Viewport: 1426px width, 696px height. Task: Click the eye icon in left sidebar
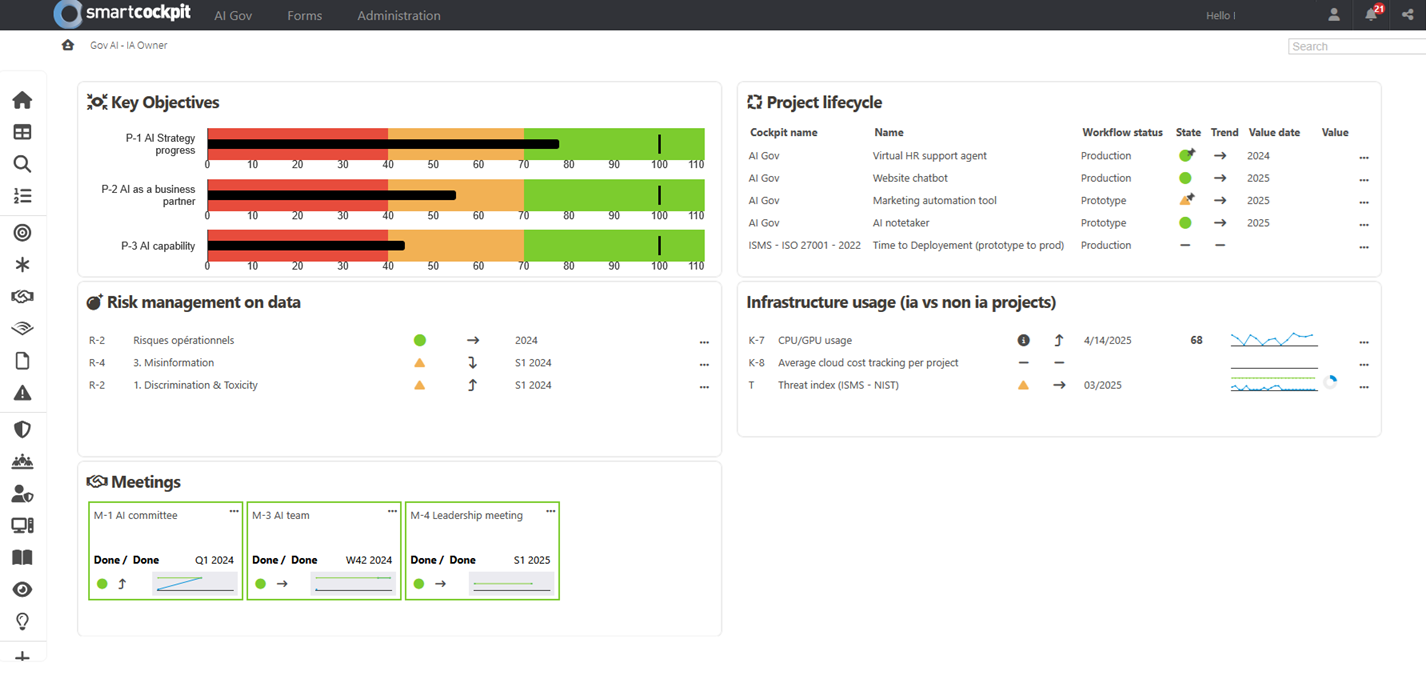[x=22, y=590]
